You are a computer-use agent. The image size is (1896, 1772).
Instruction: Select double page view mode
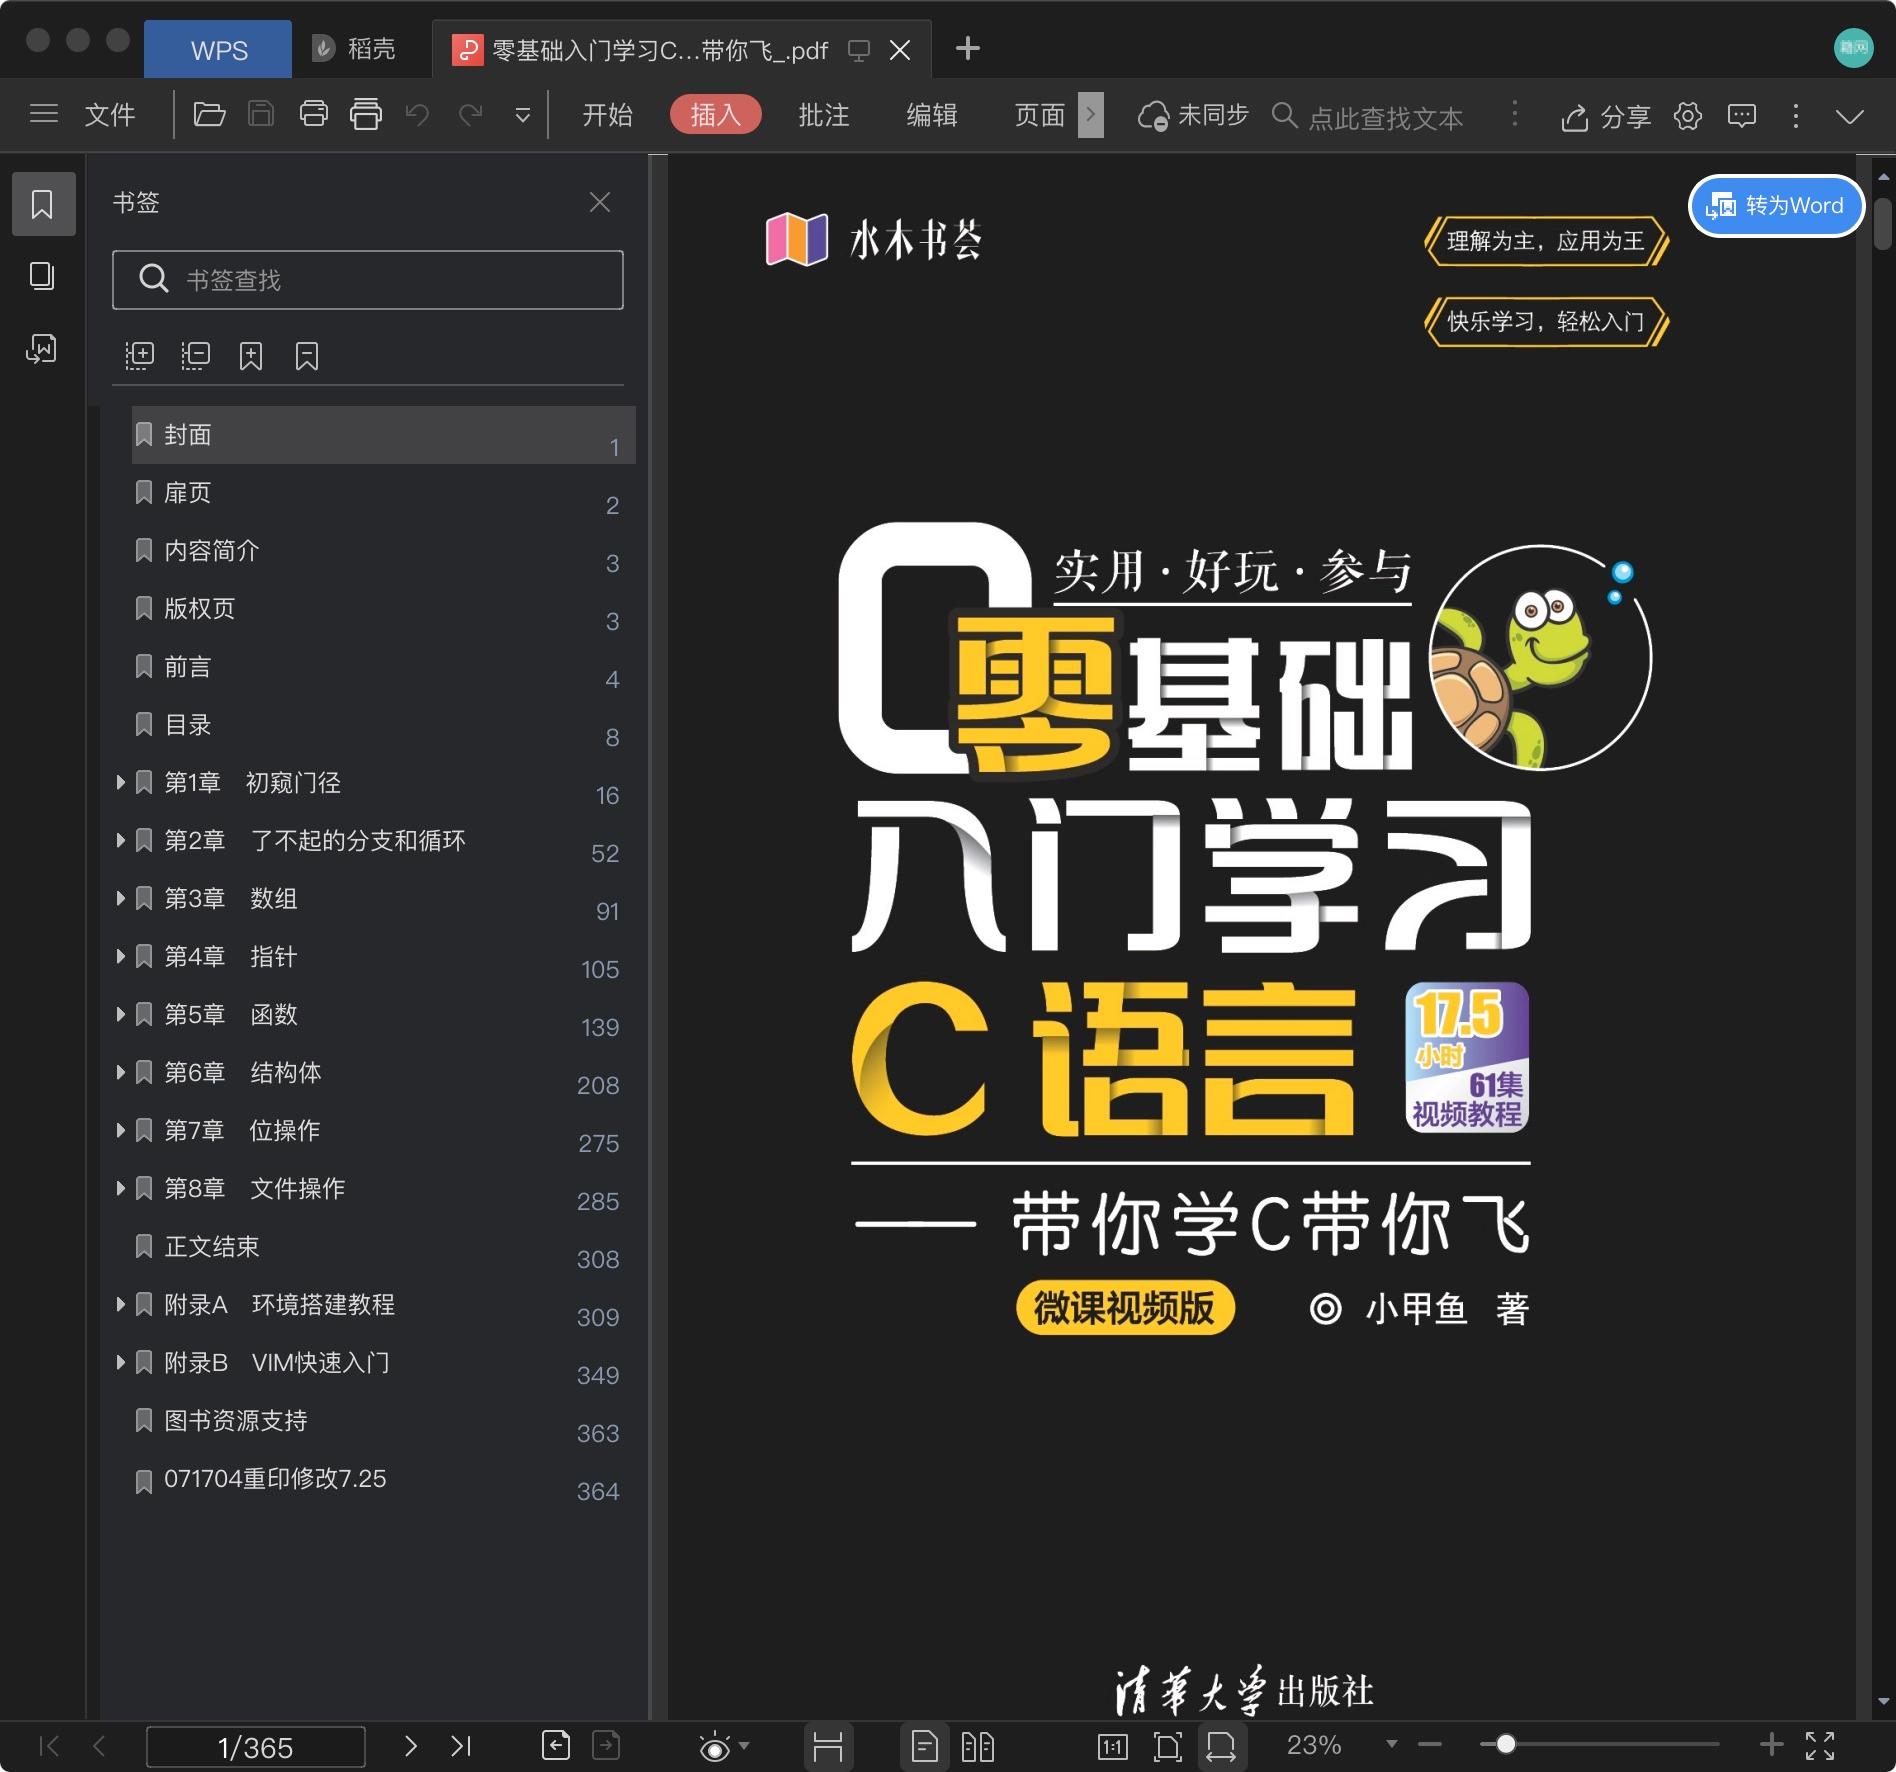click(977, 1746)
